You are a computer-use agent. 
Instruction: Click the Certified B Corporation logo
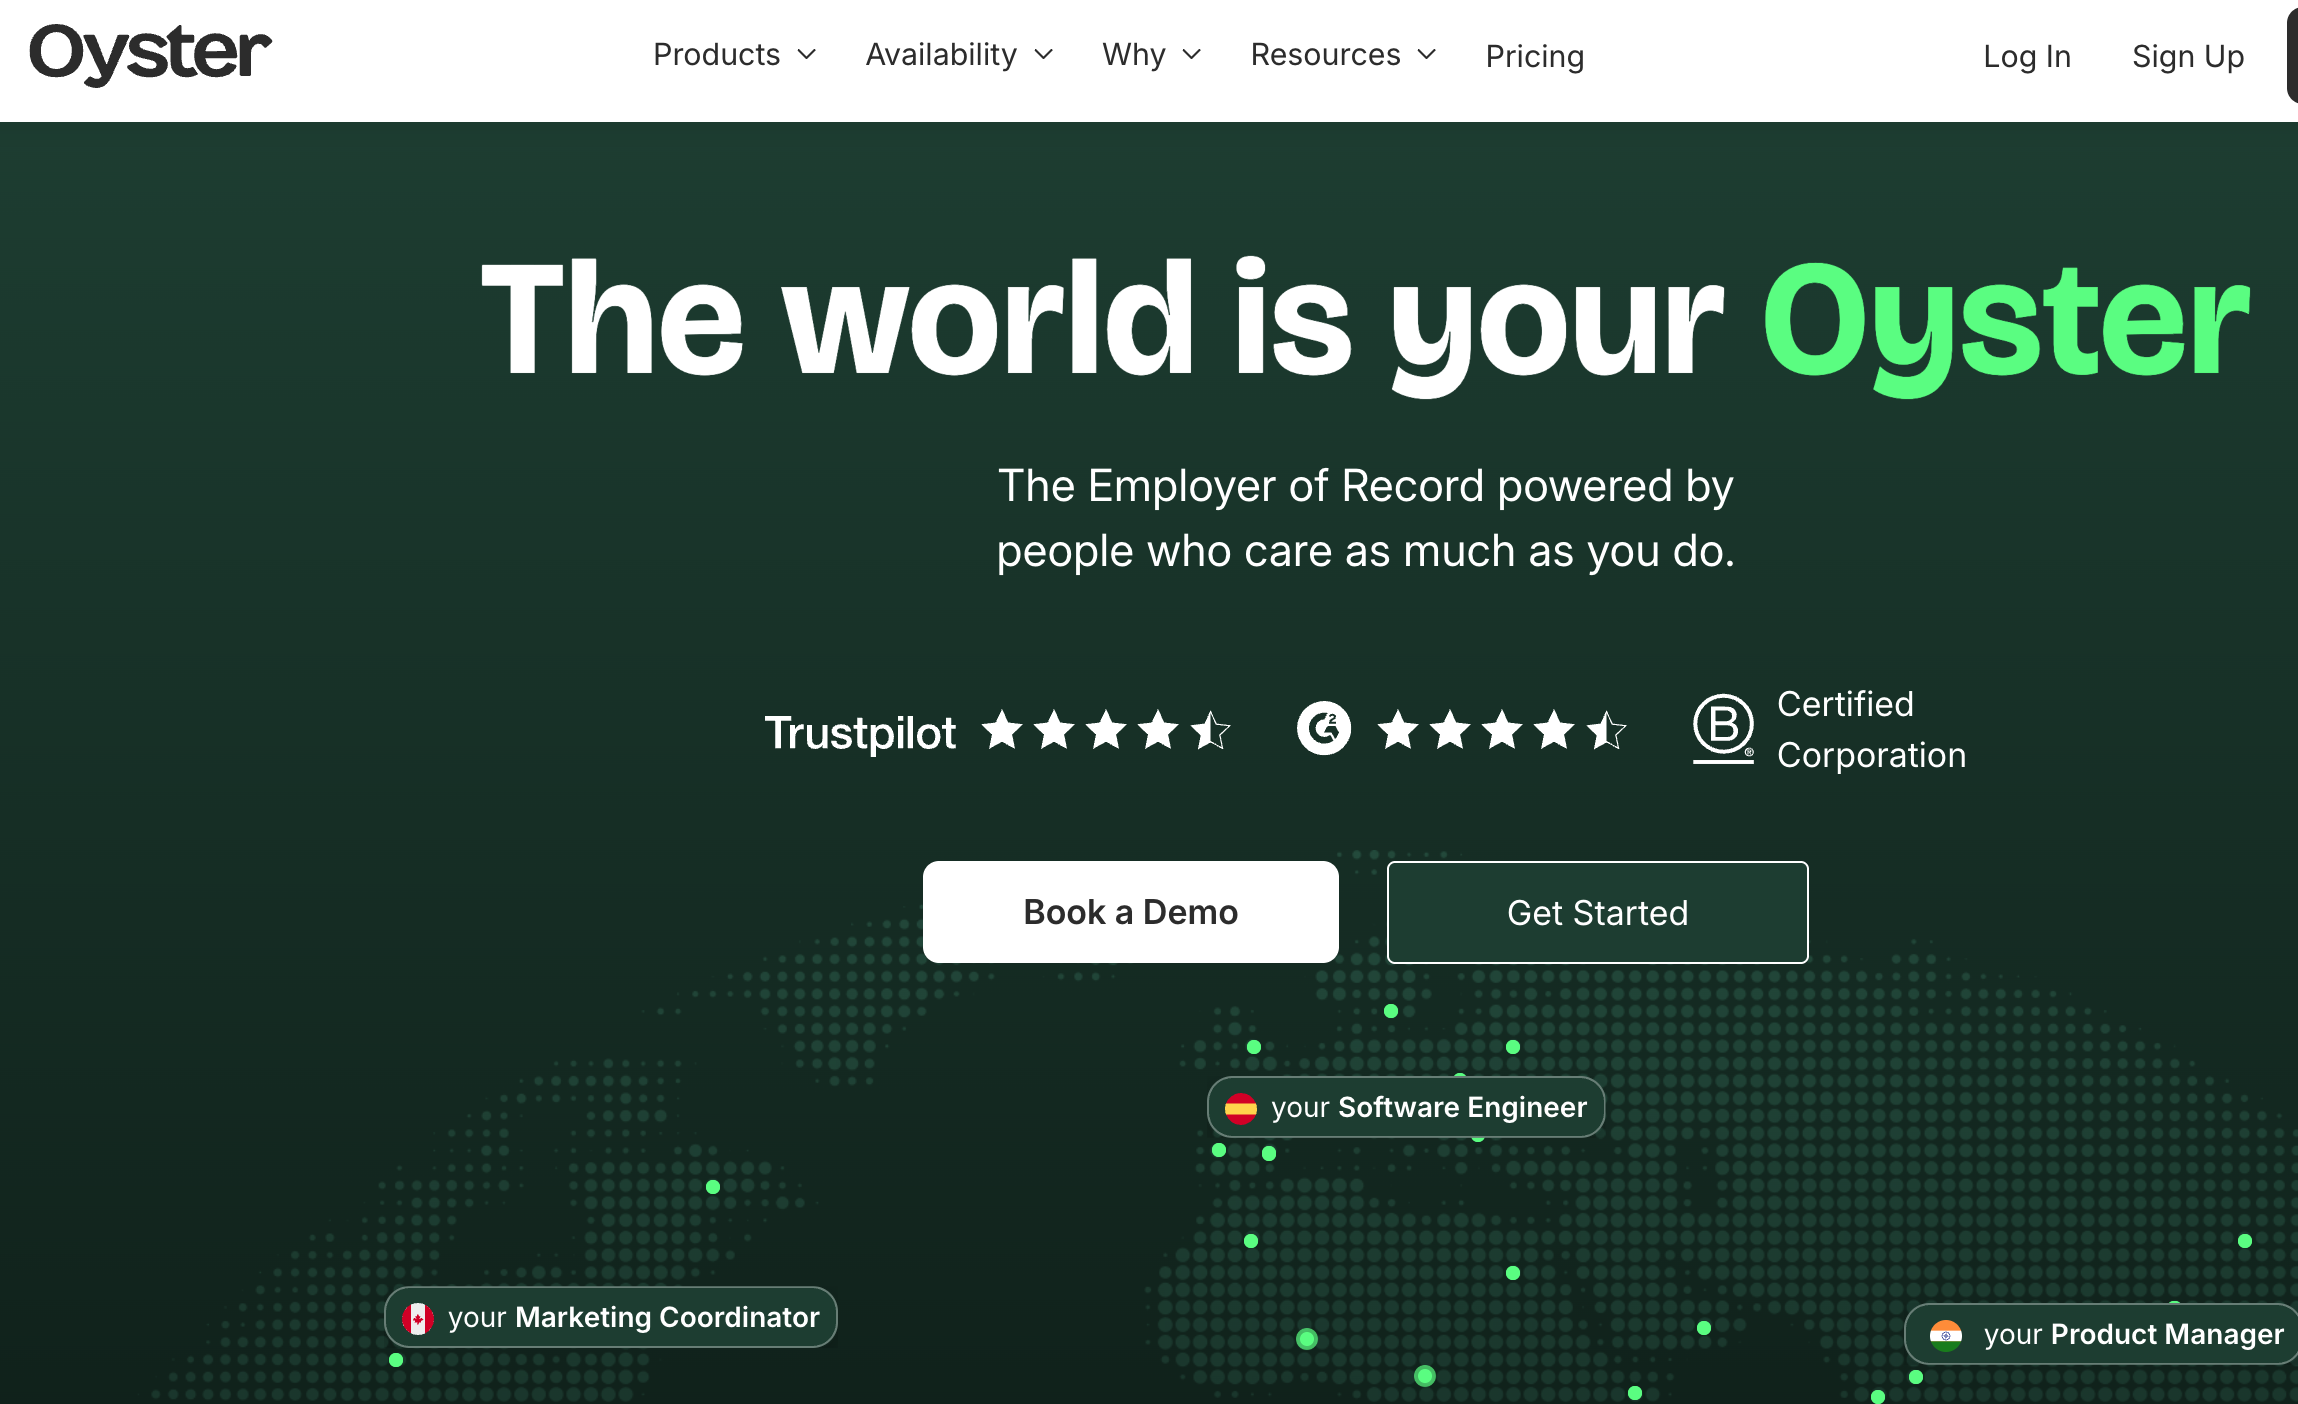(x=1723, y=729)
